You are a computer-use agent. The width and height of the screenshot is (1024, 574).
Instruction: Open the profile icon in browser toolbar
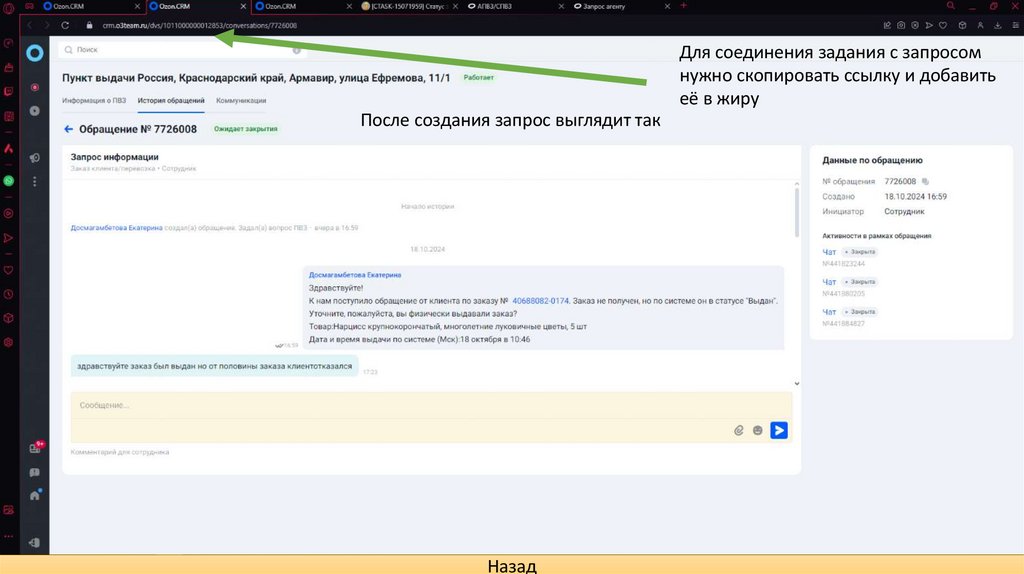click(x=980, y=25)
